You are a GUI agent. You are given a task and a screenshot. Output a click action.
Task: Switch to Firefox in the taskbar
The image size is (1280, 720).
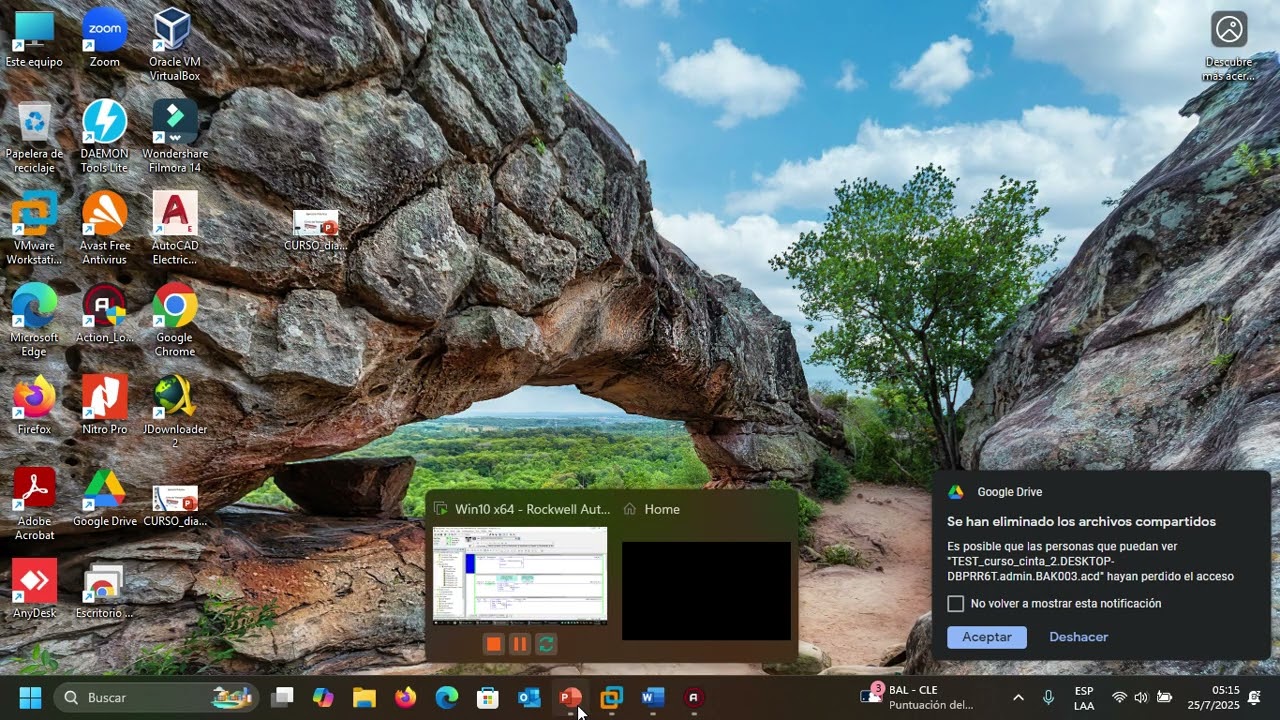point(405,697)
